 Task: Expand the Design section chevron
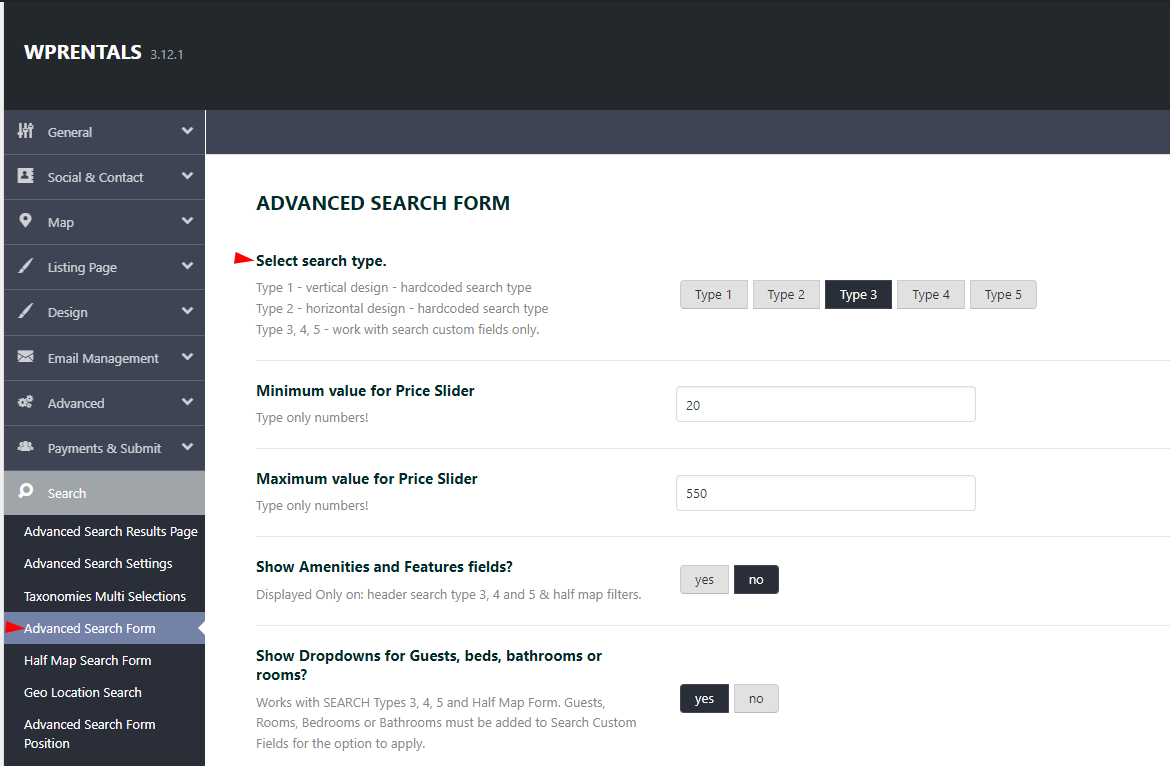click(187, 312)
